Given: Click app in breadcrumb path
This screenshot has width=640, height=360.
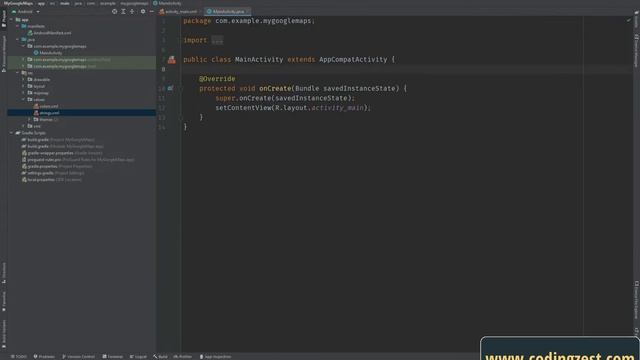Looking at the screenshot, I should pos(41,3).
